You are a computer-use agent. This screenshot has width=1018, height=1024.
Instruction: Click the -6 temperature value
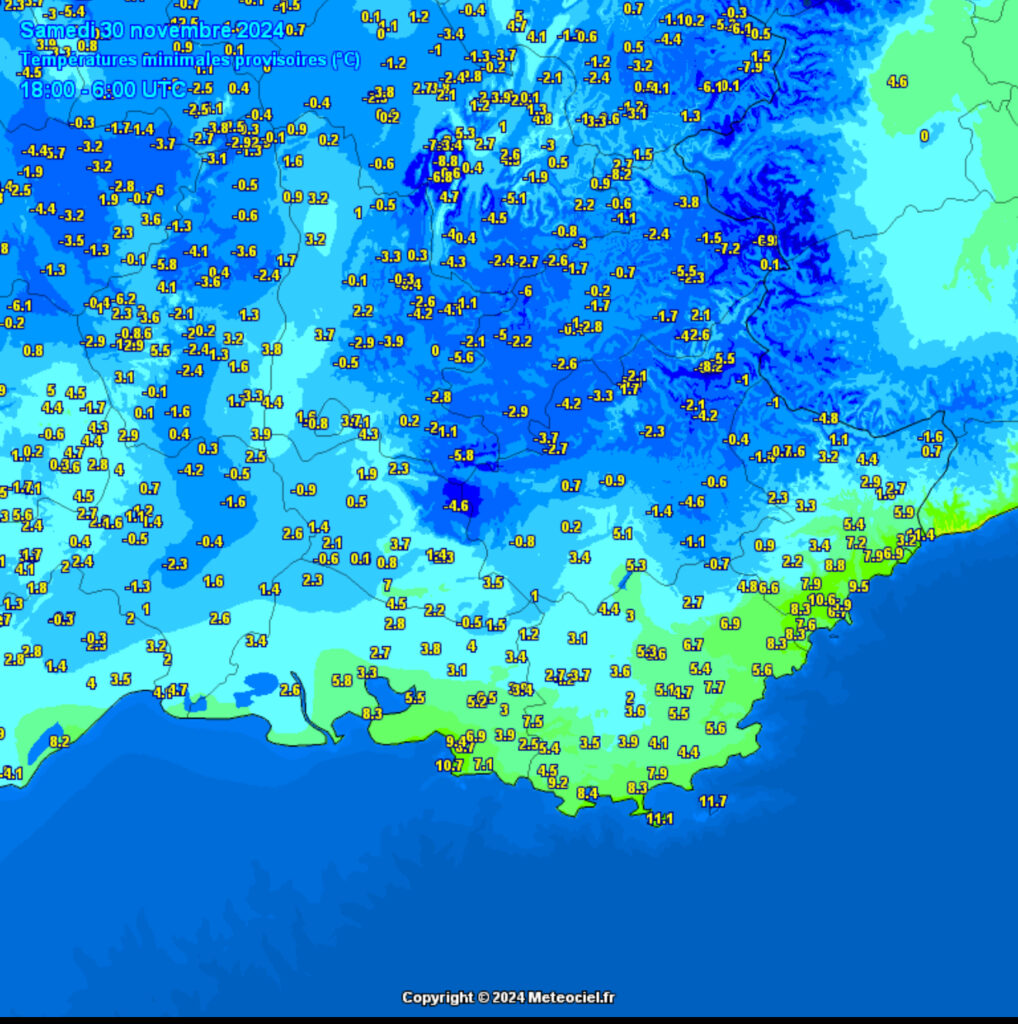525,291
